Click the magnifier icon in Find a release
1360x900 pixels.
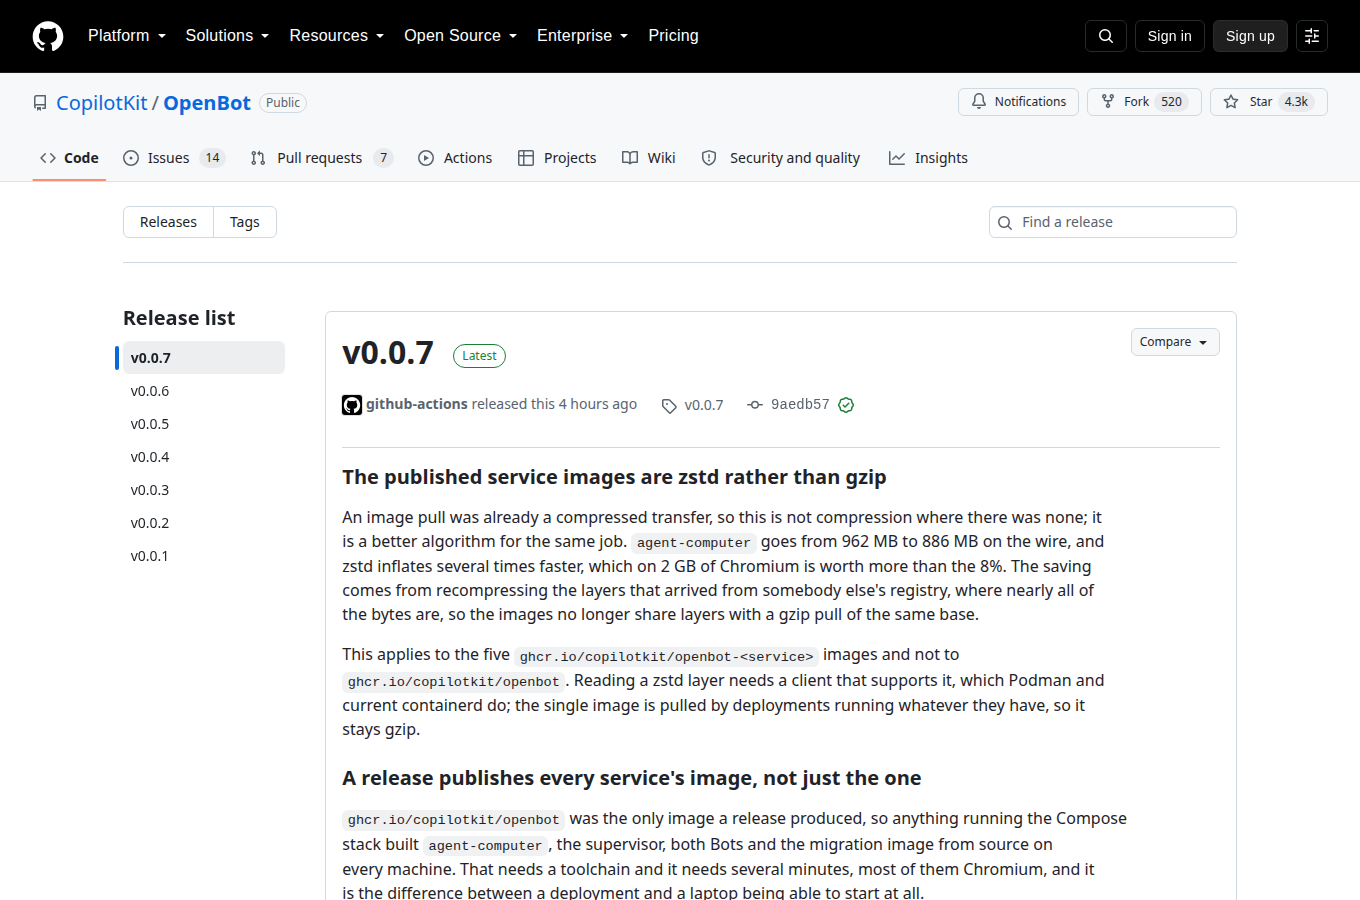[1005, 223]
